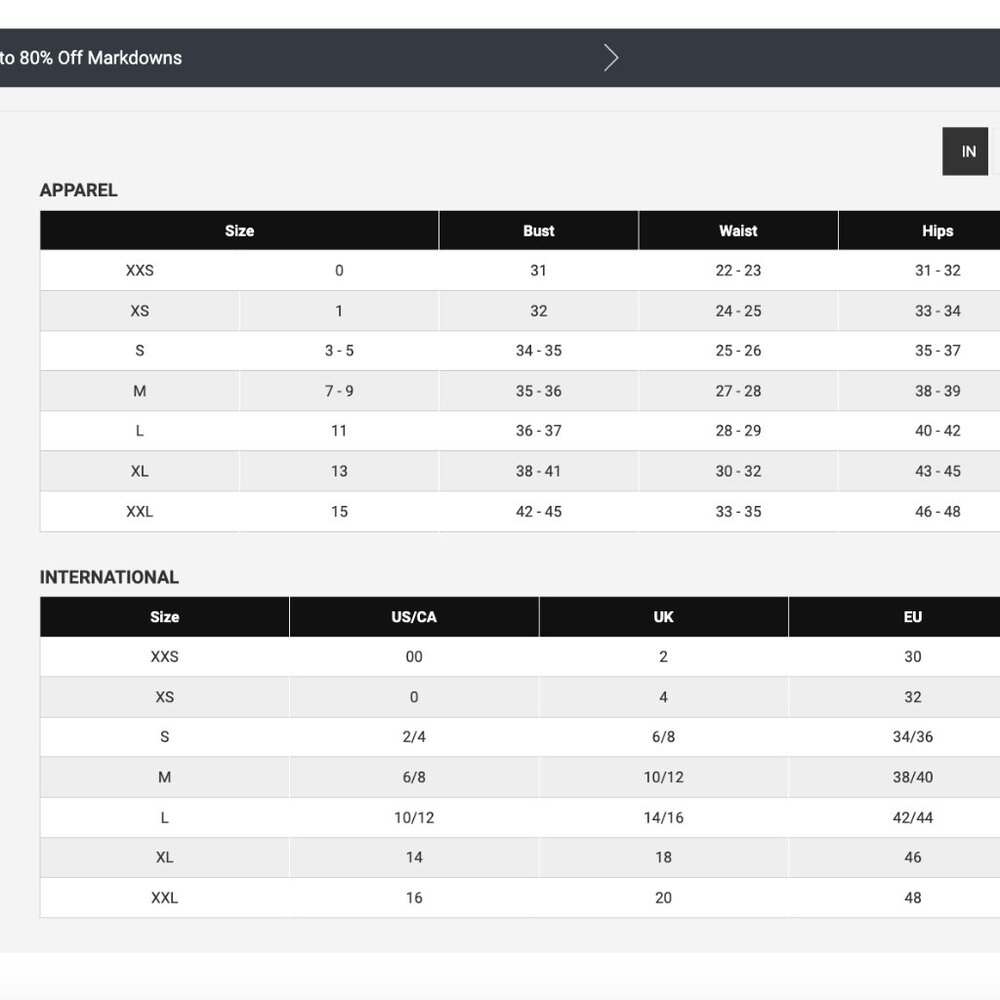Click the International Size column header
This screenshot has height=1000, width=1000.
click(165, 617)
